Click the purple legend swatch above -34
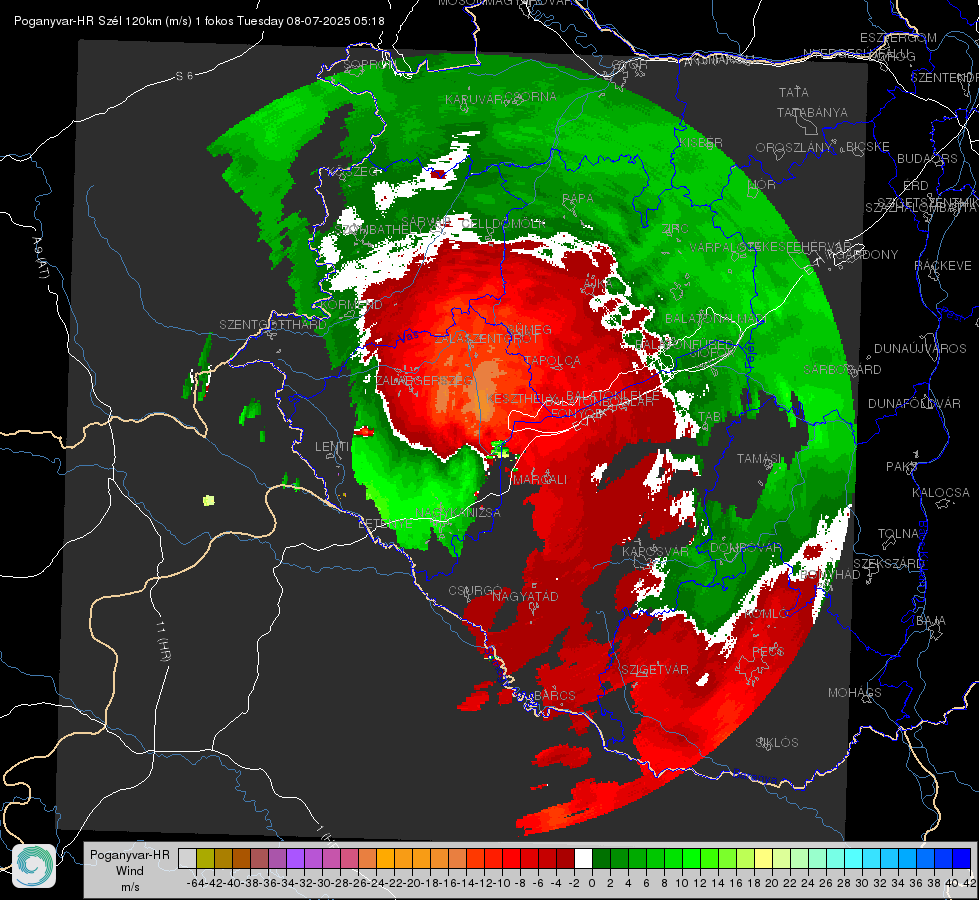Screen dimensions: 979x900 [x=295, y=858]
